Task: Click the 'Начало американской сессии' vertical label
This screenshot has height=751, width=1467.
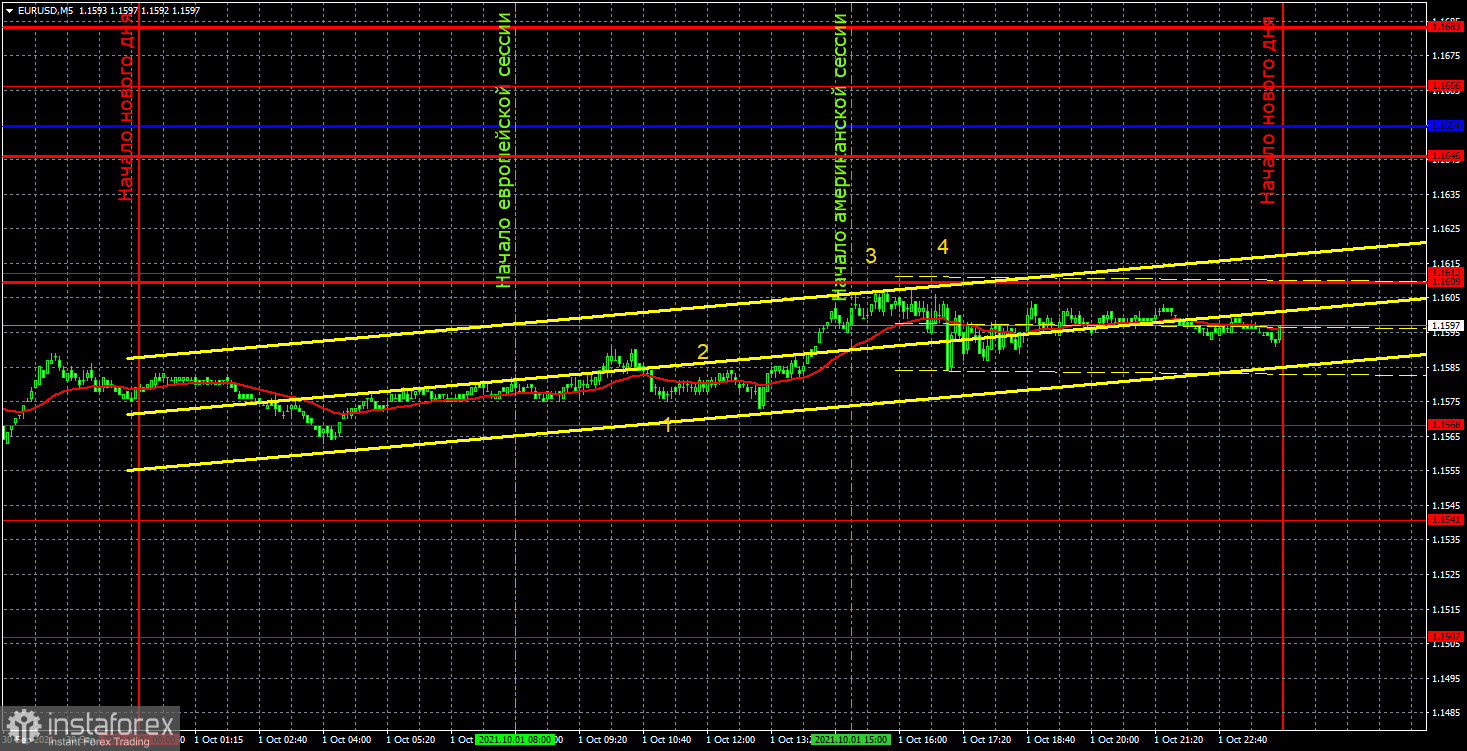Action: point(840,157)
